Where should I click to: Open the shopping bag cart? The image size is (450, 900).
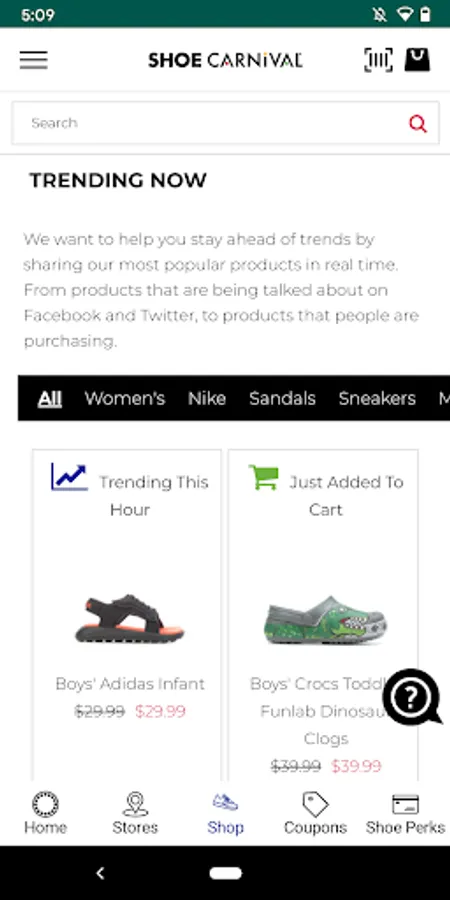pyautogui.click(x=417, y=60)
